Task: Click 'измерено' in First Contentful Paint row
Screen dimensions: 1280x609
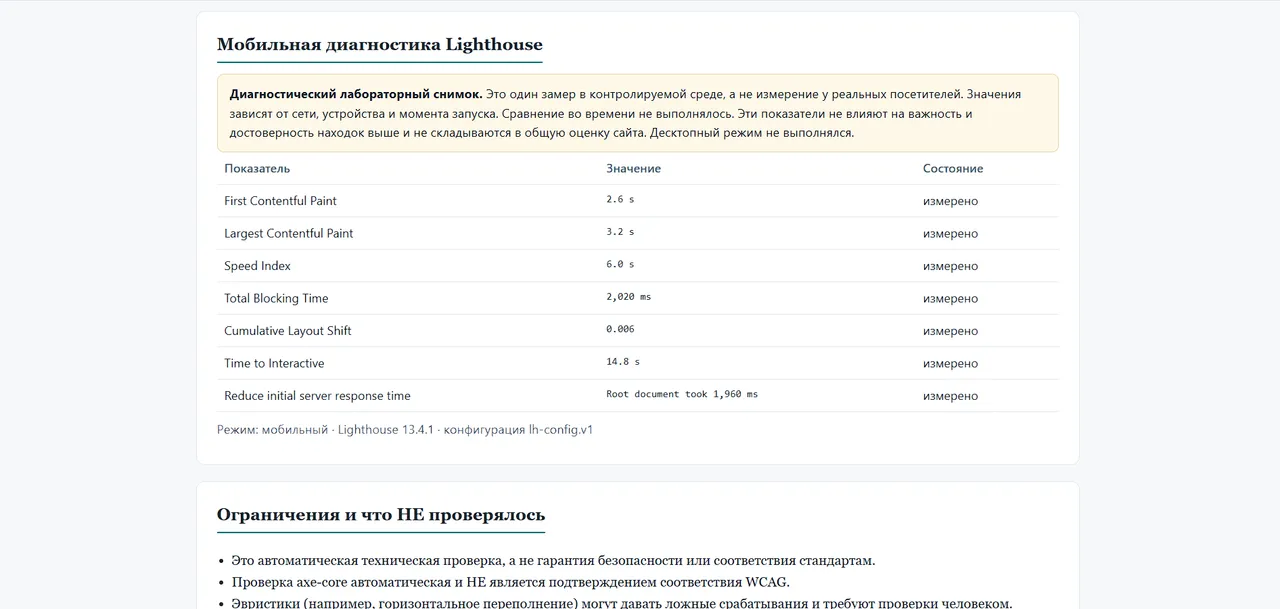Action: coord(950,201)
